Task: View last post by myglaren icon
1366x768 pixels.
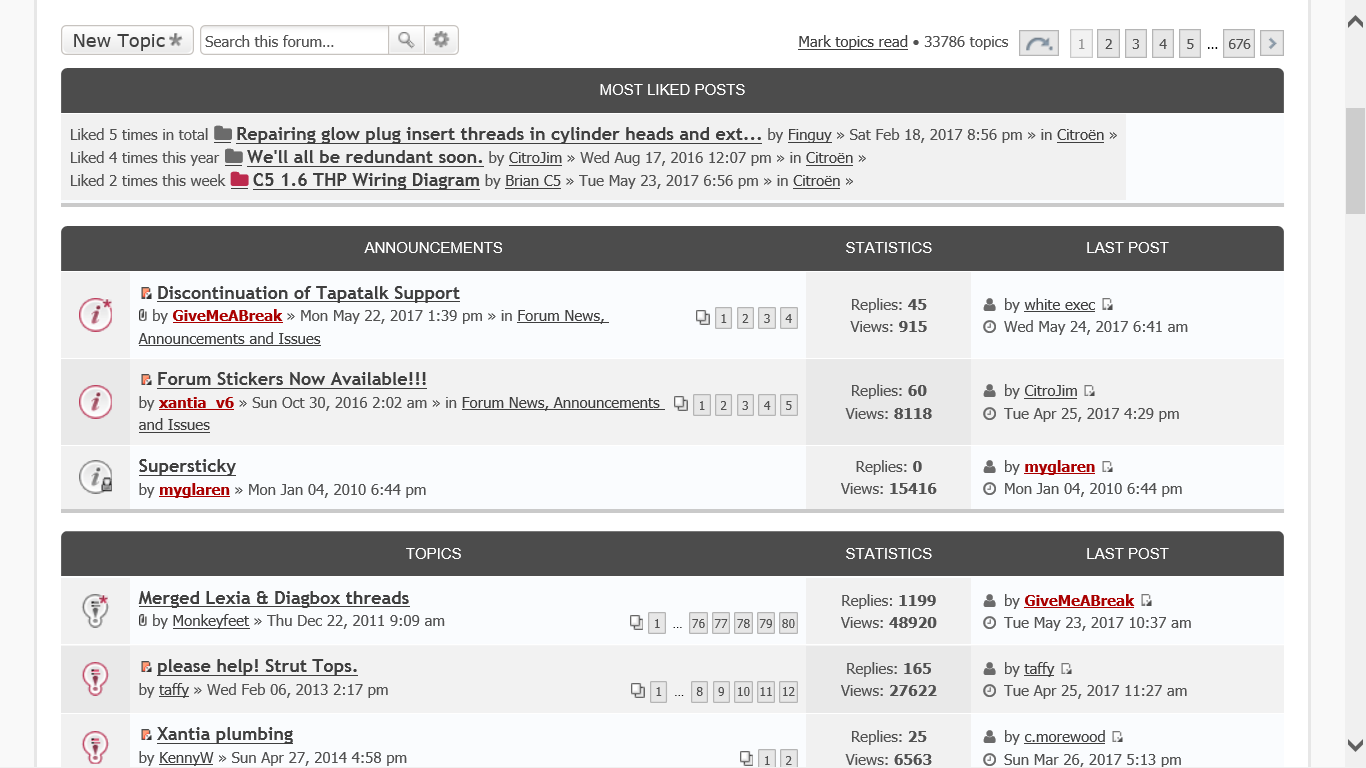Action: [1107, 467]
